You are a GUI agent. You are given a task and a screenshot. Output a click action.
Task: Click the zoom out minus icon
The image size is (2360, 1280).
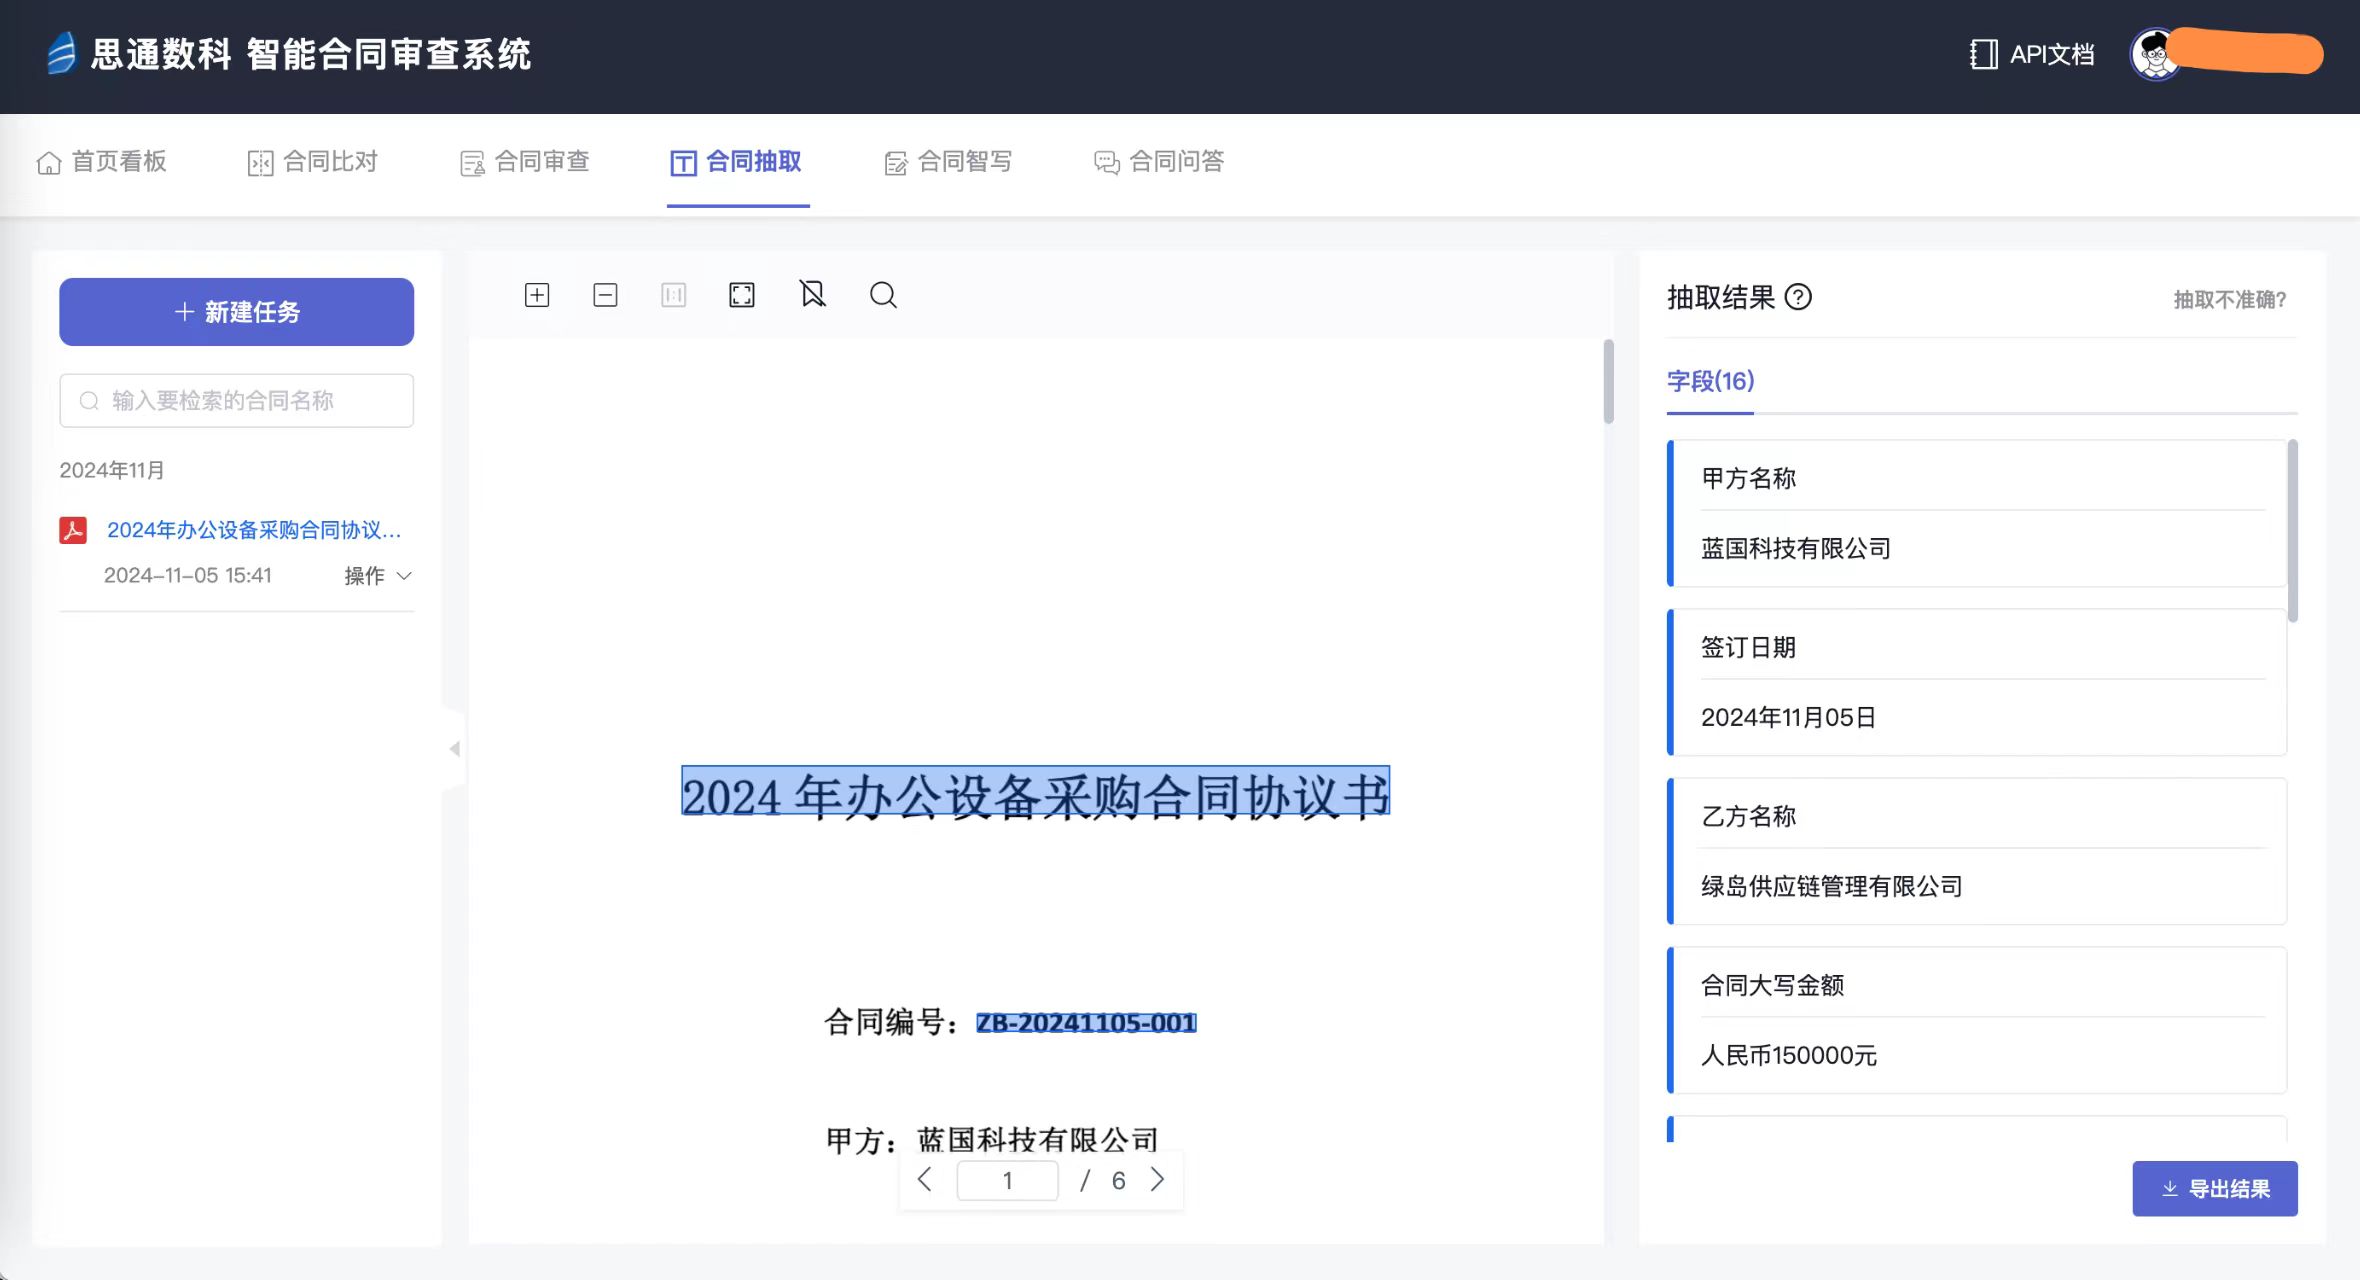point(605,295)
